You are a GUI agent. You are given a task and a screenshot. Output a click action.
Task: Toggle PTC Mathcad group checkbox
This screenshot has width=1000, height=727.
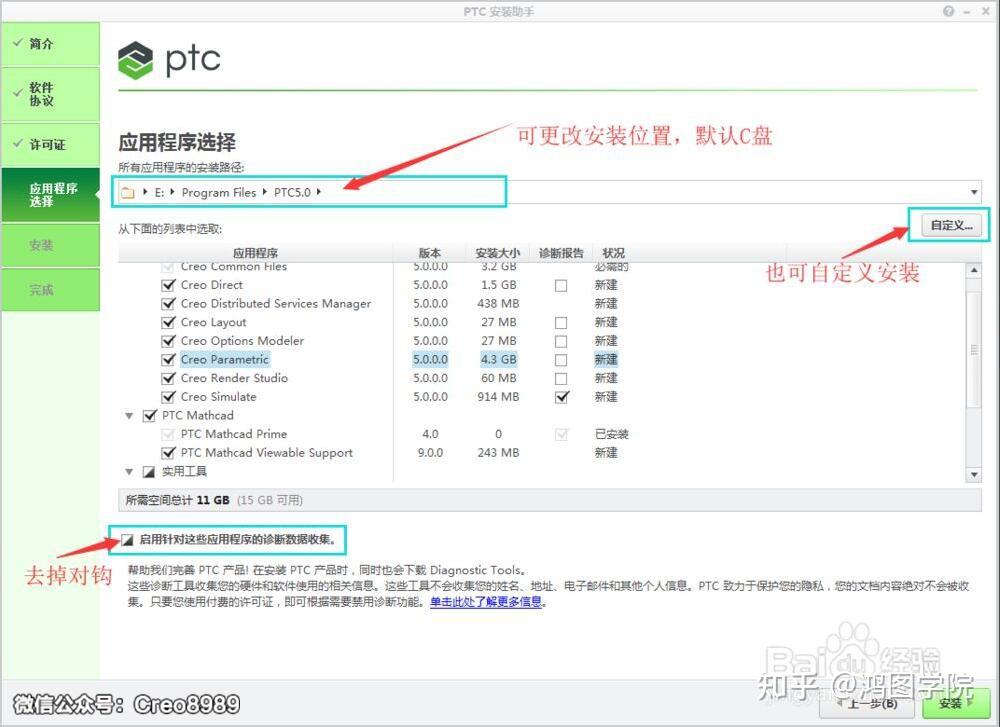tap(150, 416)
